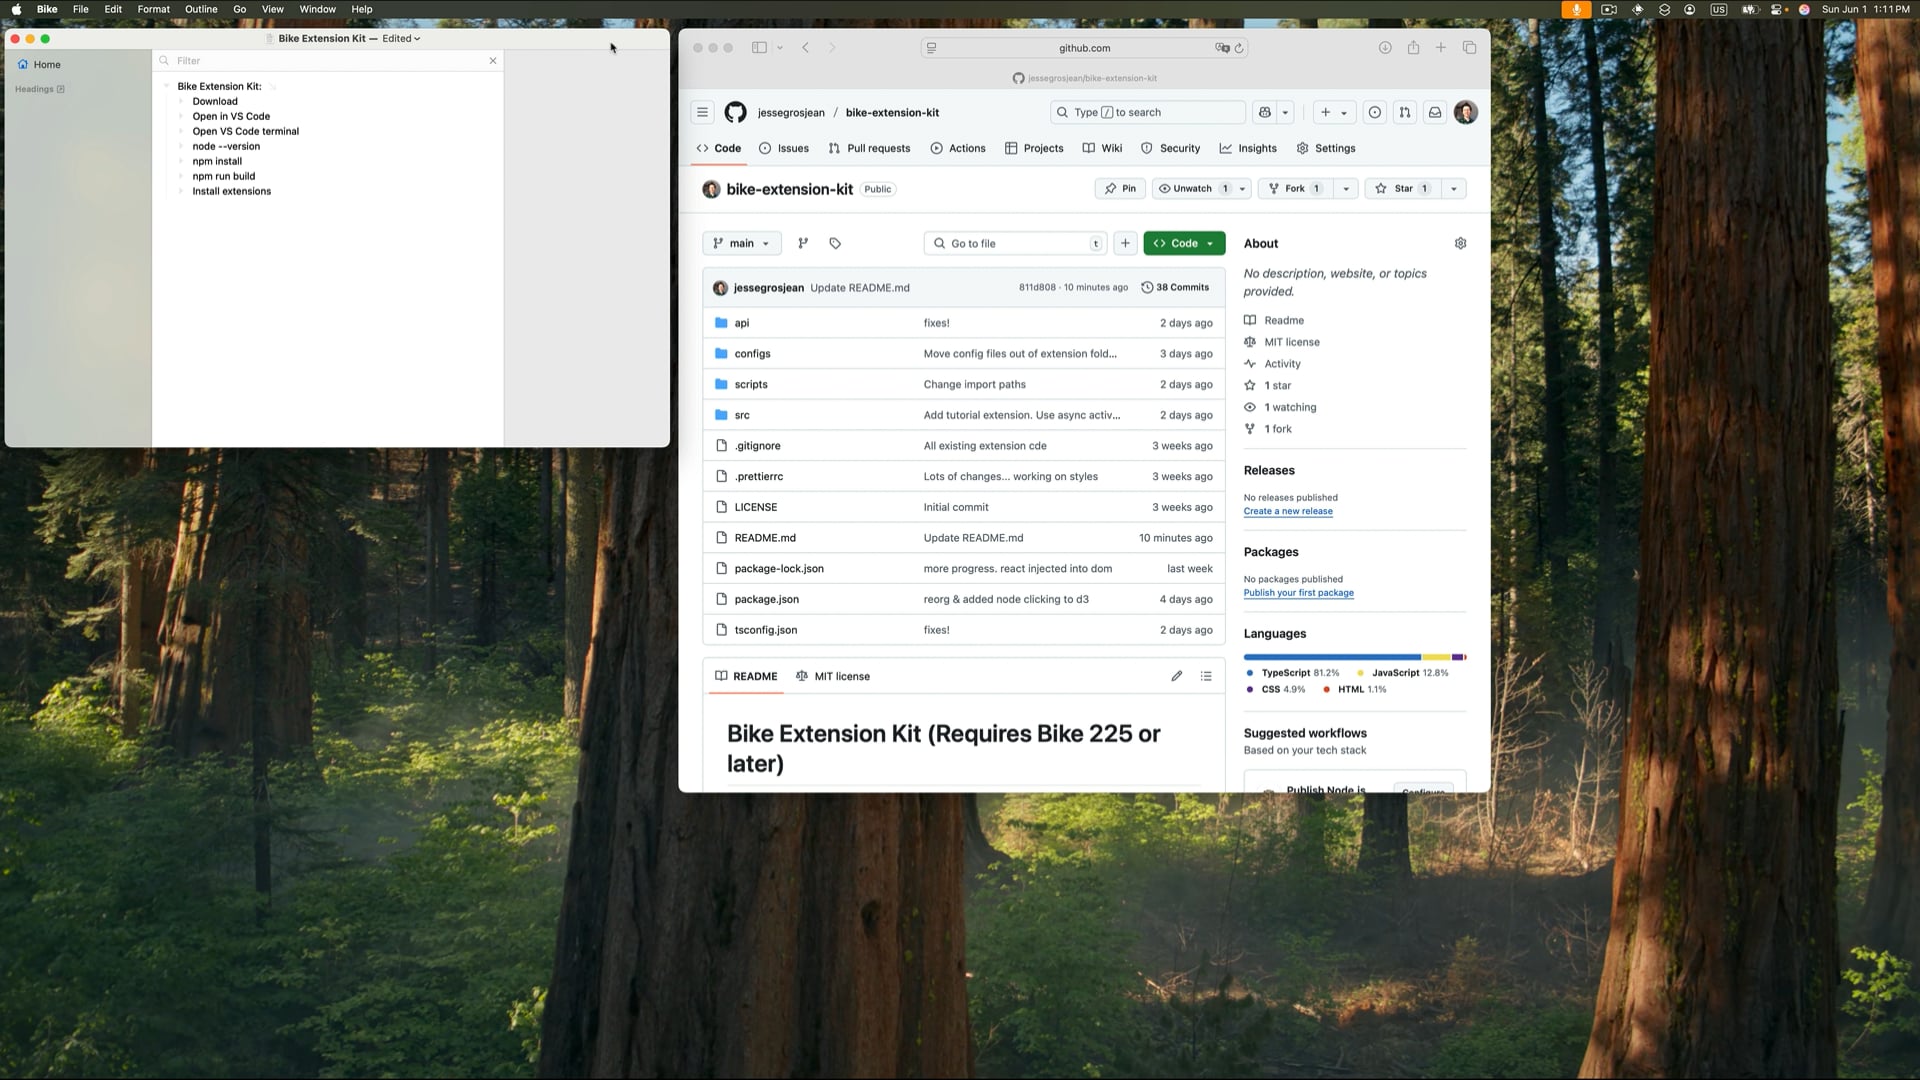
Task: Open README outline list icon
Action: click(1206, 676)
